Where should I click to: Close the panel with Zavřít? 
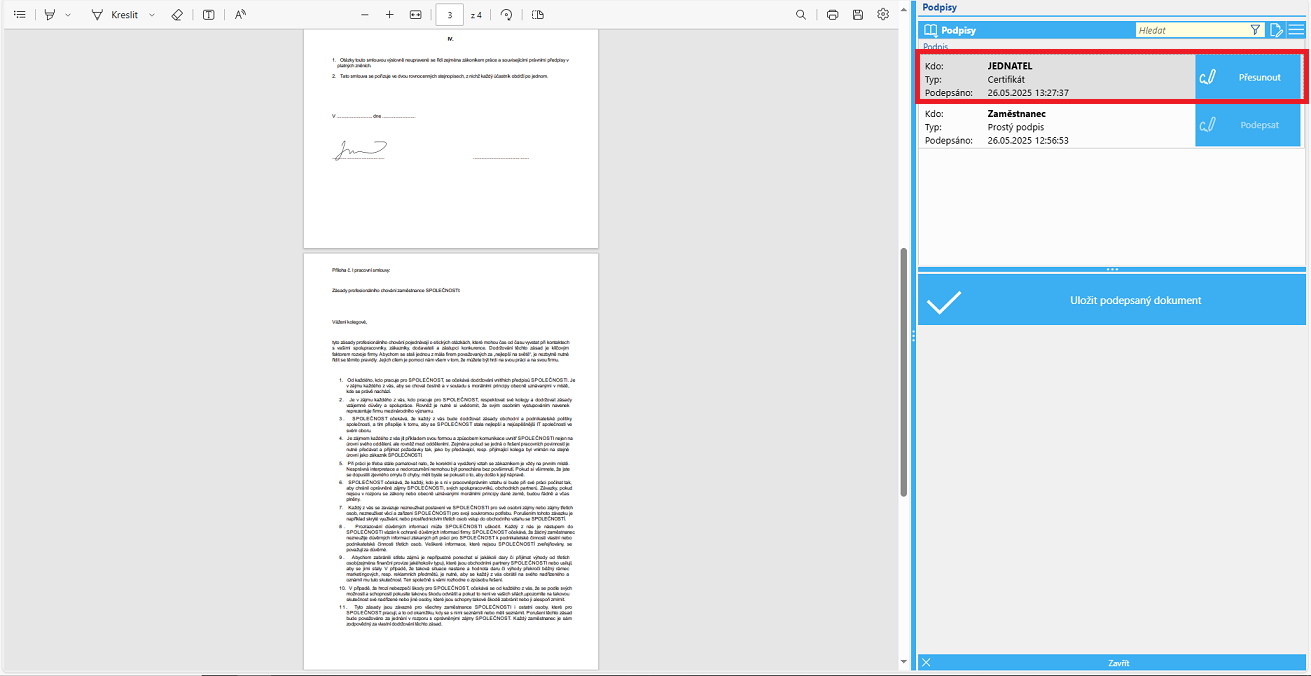(x=1112, y=663)
